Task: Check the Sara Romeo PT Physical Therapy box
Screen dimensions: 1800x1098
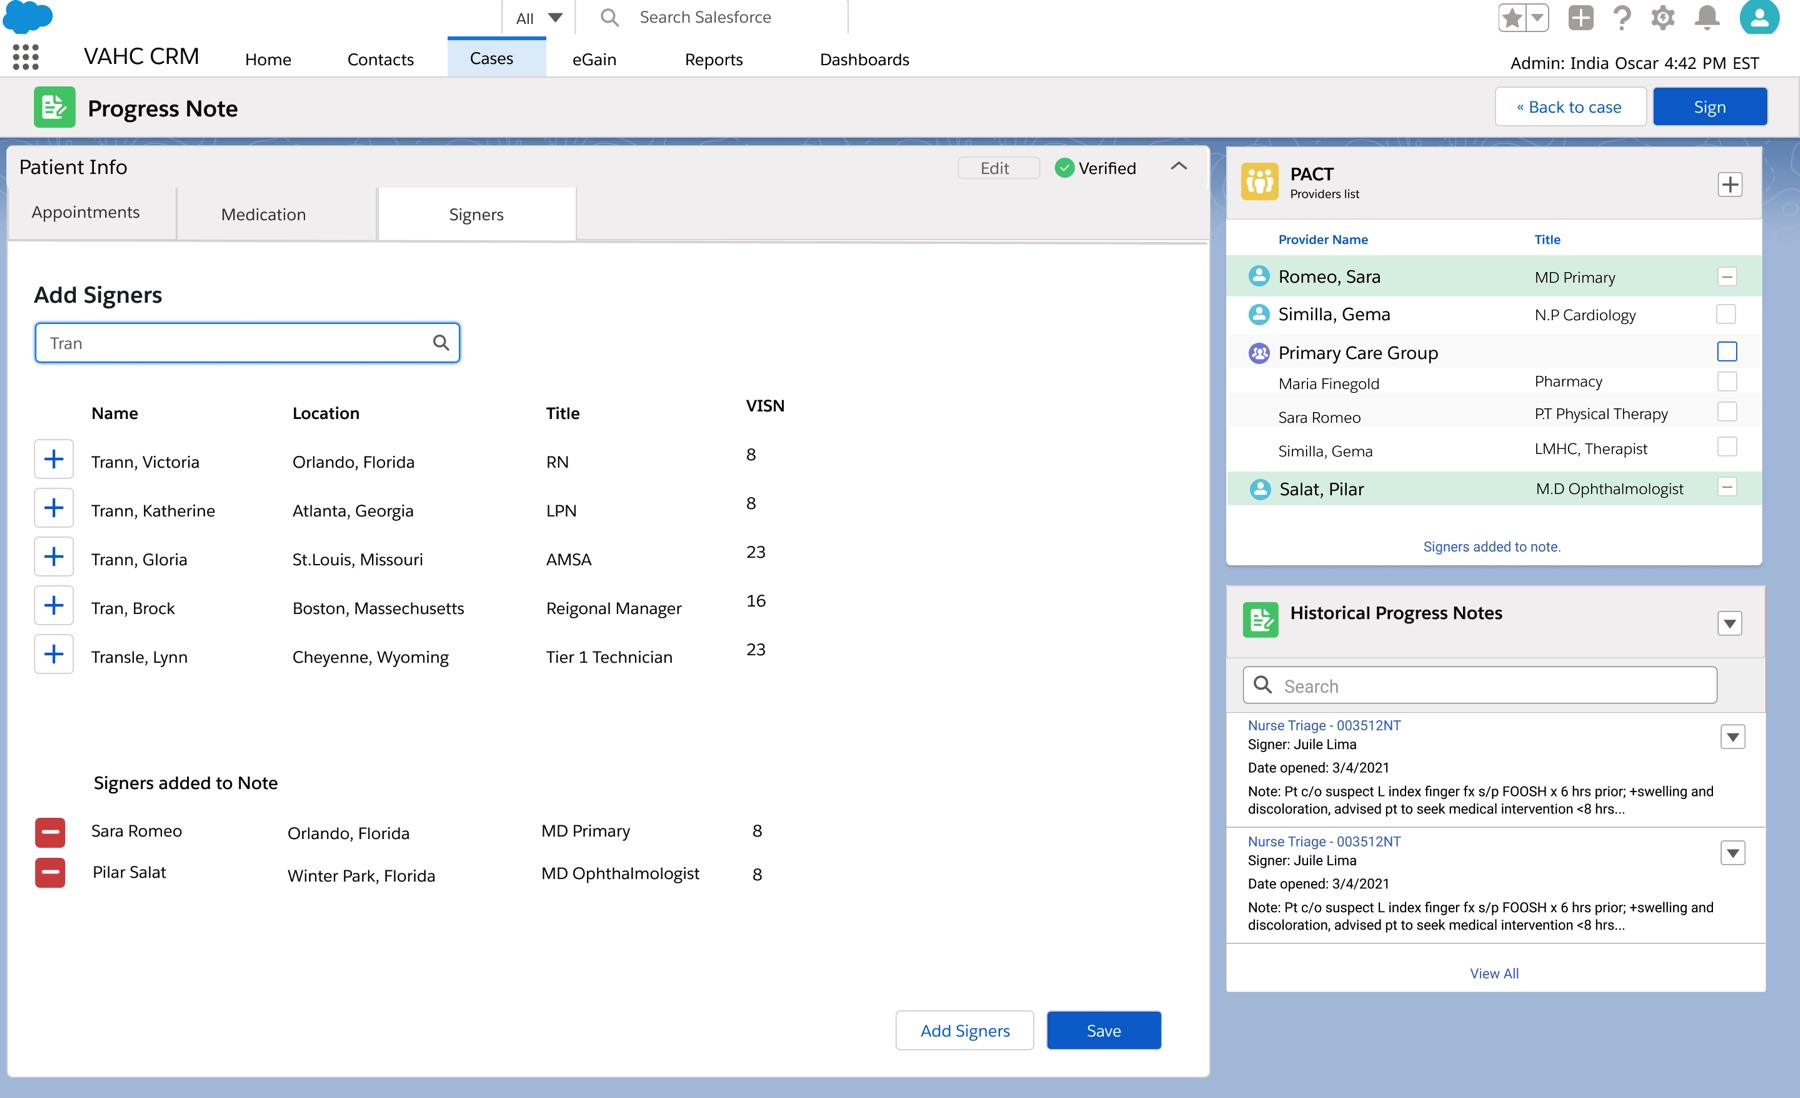Action: pos(1727,412)
